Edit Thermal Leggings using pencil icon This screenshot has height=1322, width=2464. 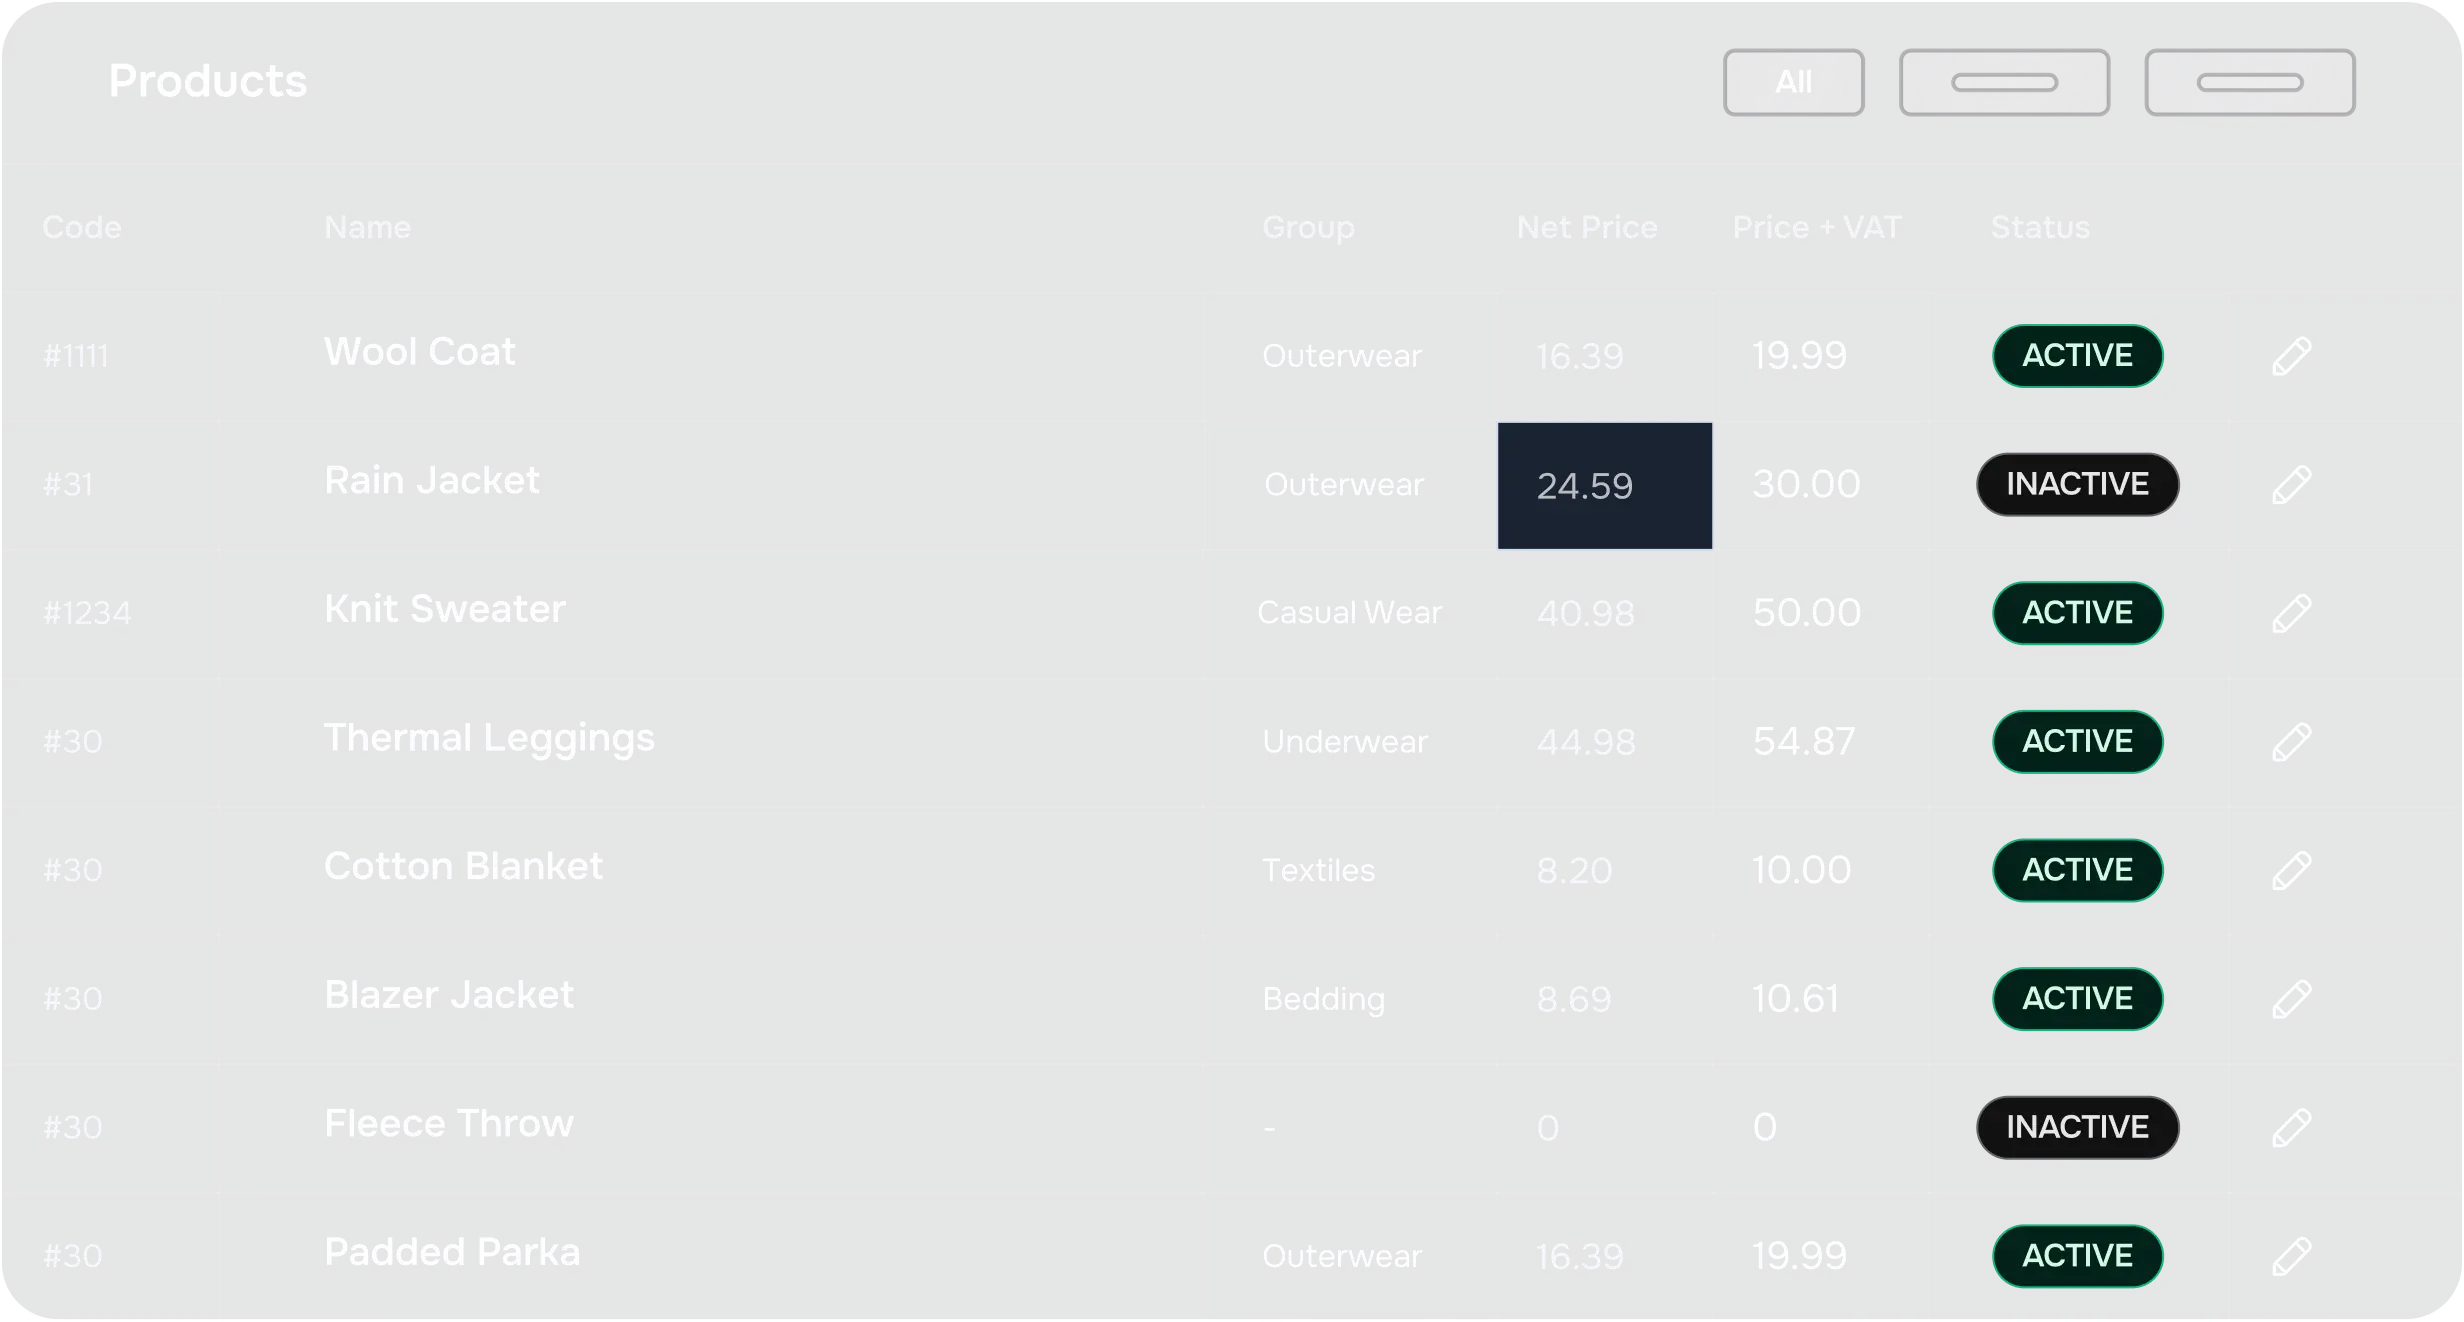(x=2291, y=742)
